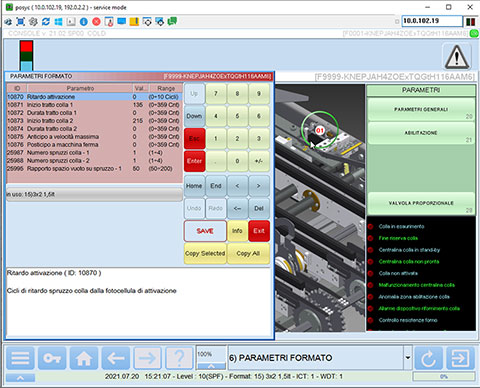The width and height of the screenshot is (480, 388).
Task: Expand the zoom 100% up-chevron control
Action: (211, 366)
